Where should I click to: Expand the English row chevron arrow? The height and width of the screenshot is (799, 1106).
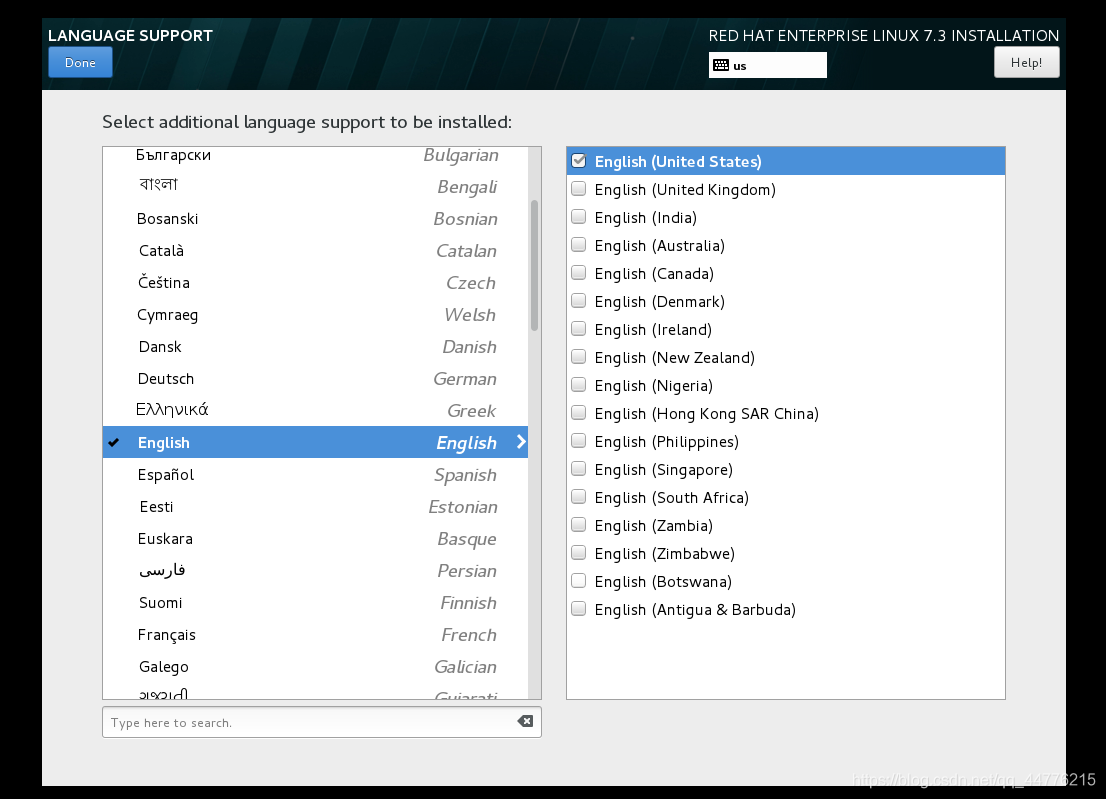click(521, 442)
